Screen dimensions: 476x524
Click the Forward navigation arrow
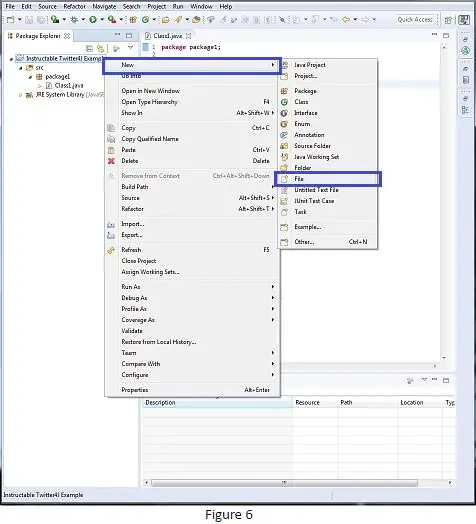365,20
